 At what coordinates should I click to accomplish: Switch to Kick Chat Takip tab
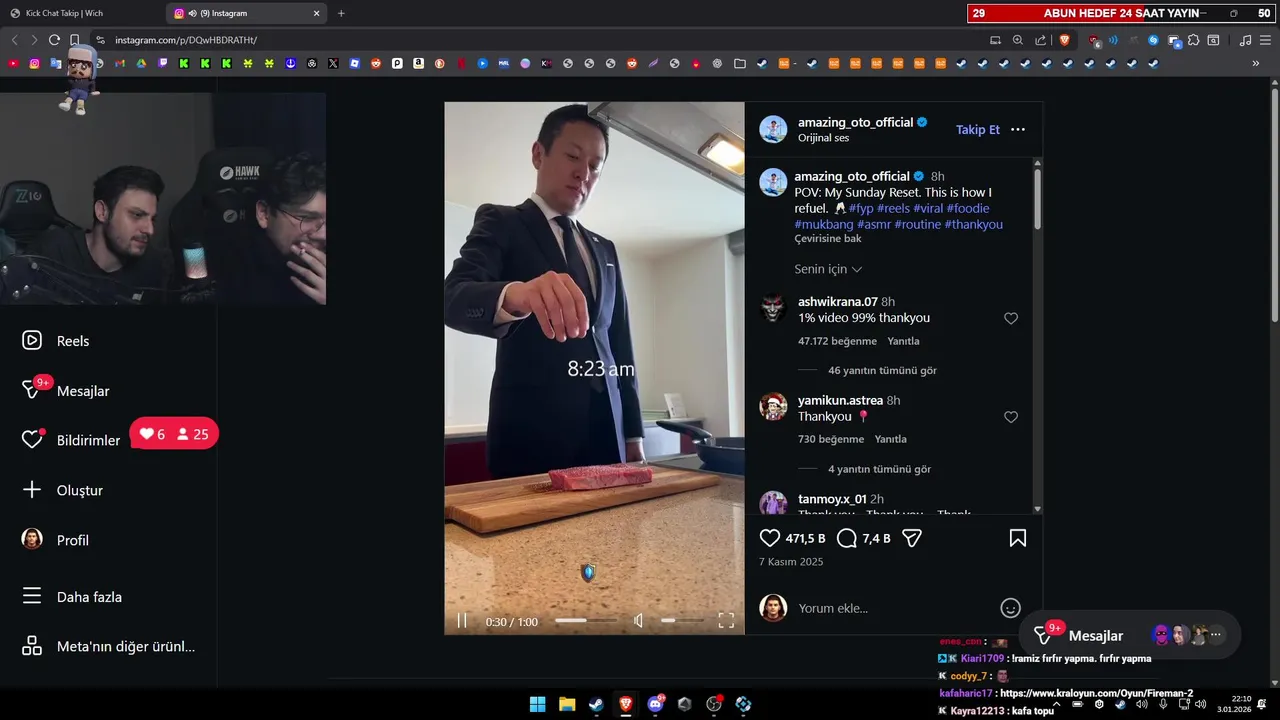pos(82,13)
